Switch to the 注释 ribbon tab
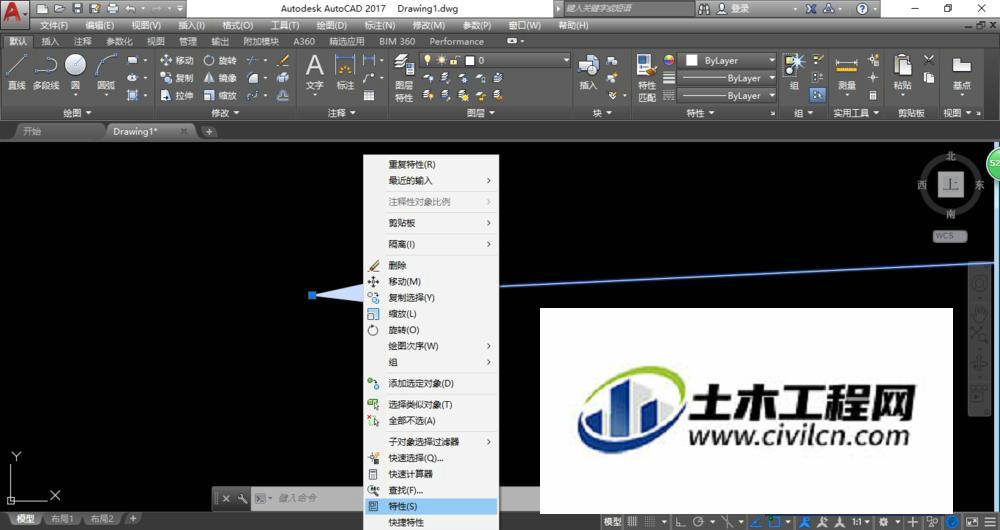The width and height of the screenshot is (1000, 530). (82, 41)
